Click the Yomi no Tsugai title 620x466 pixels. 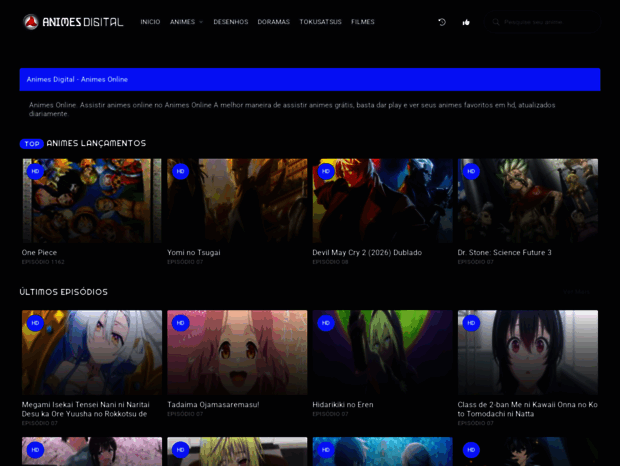click(194, 253)
